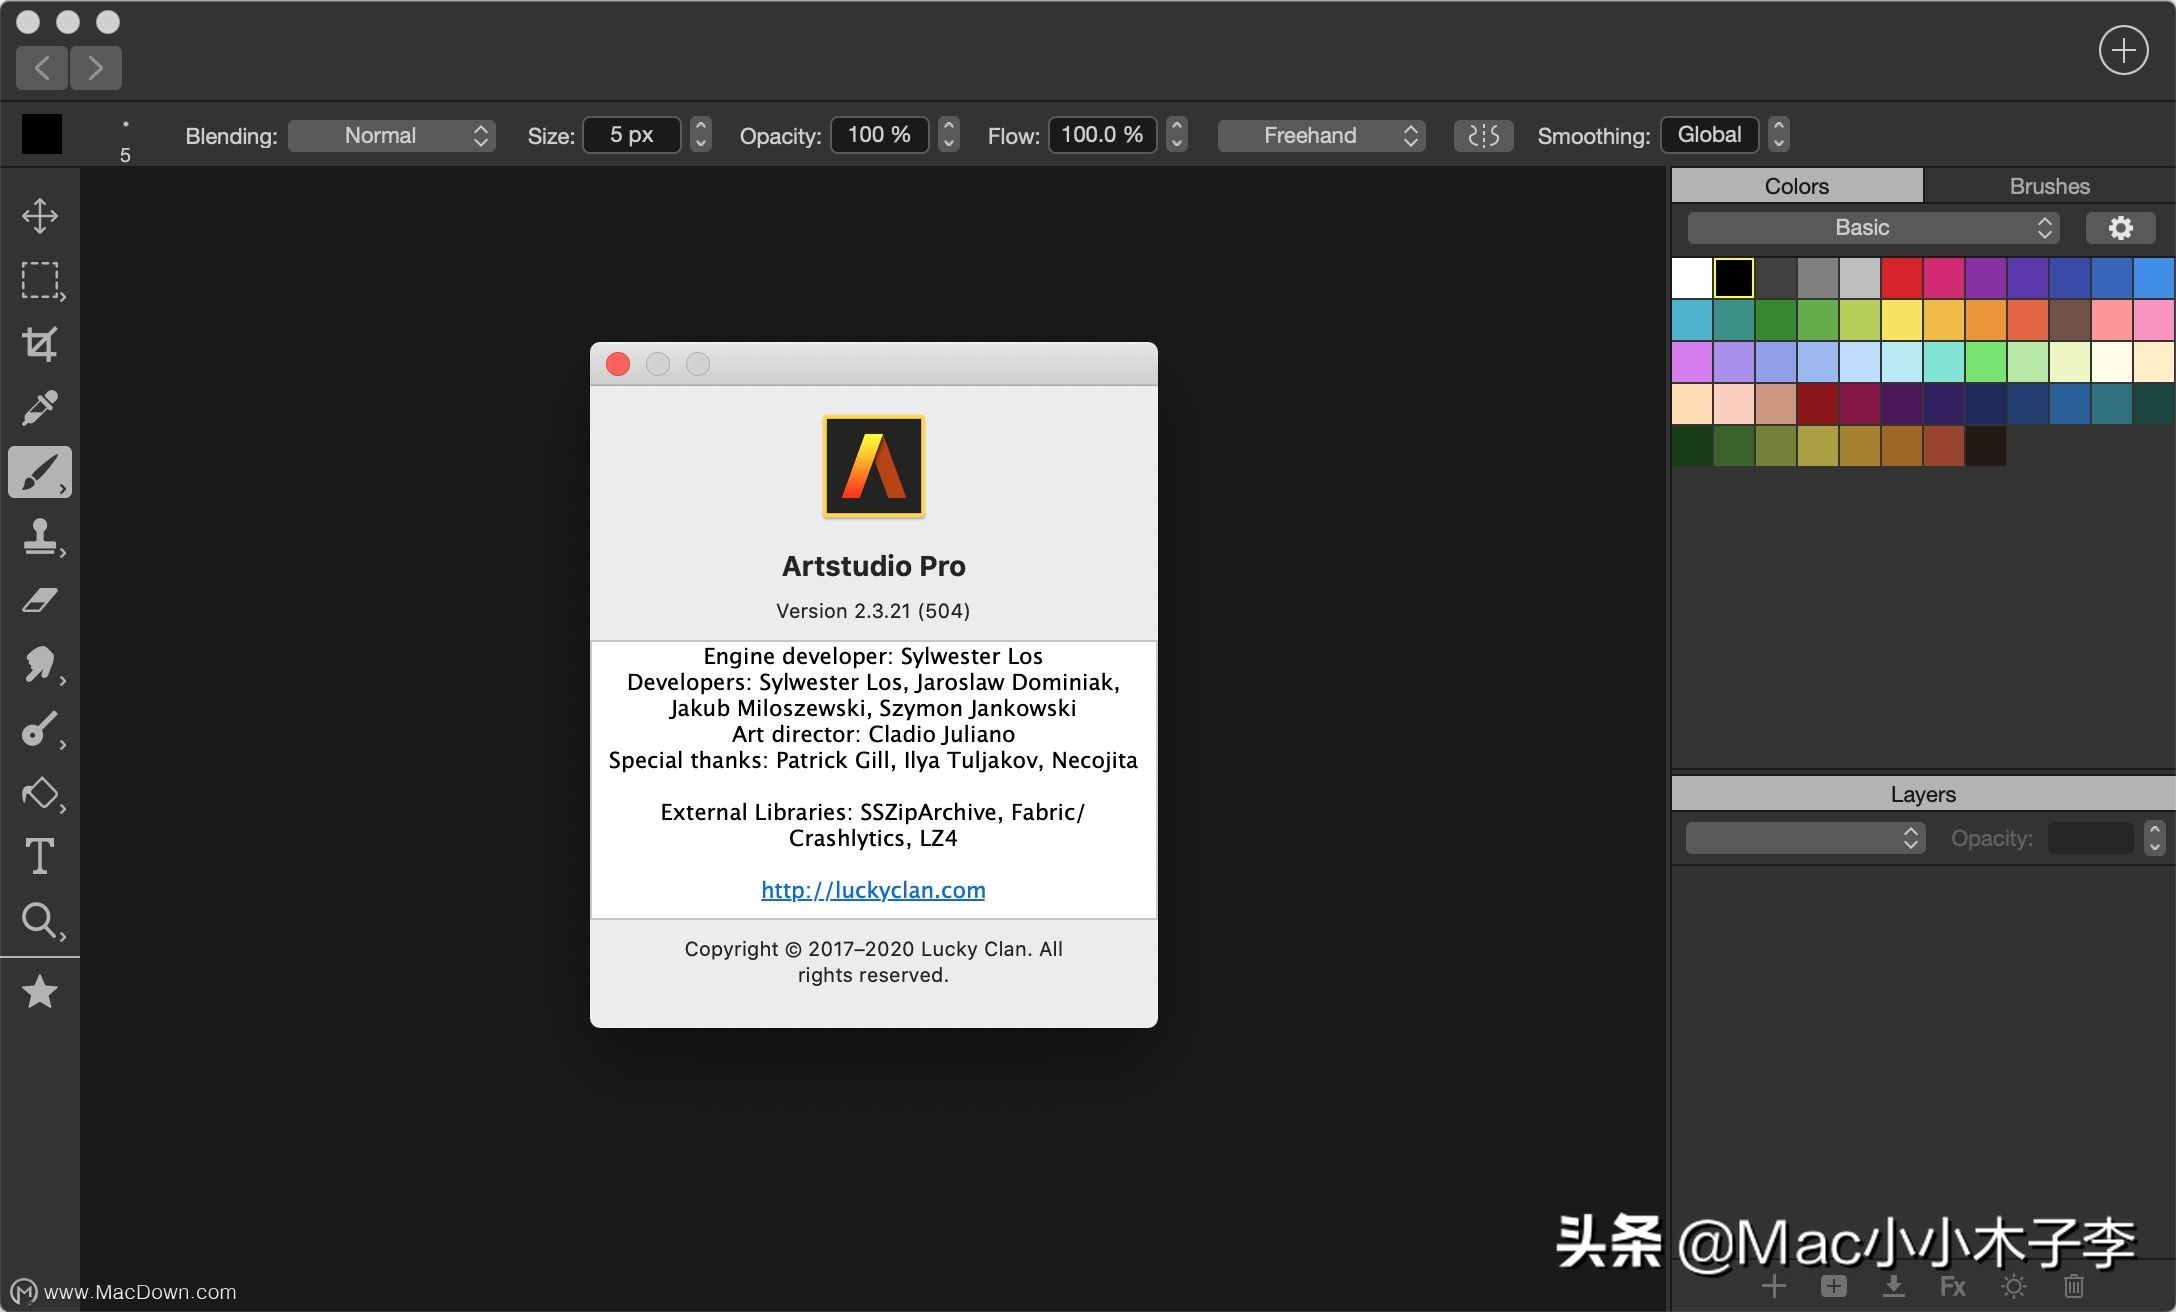Select the Clone Stamp tool

(x=42, y=537)
